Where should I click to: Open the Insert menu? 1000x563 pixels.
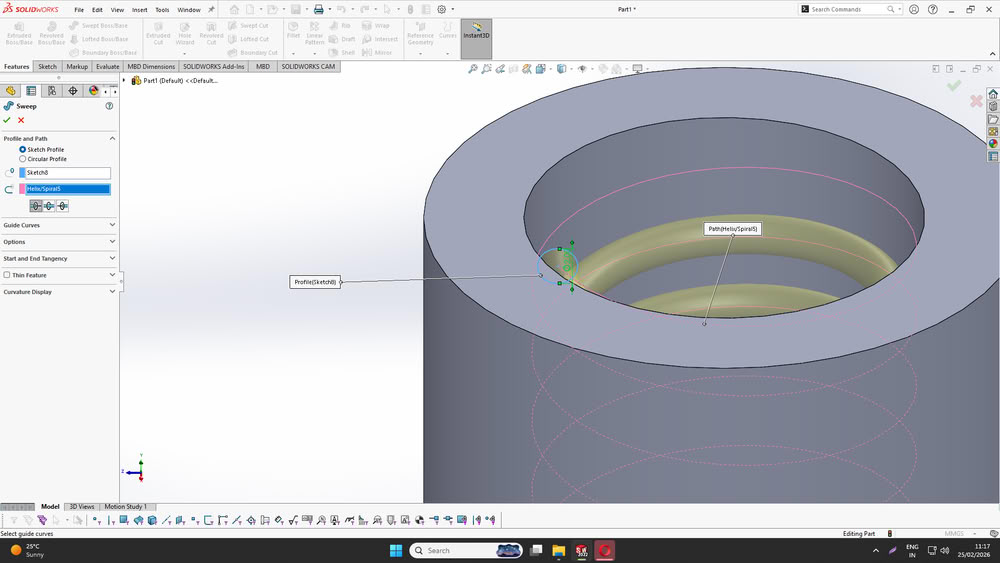click(x=139, y=9)
